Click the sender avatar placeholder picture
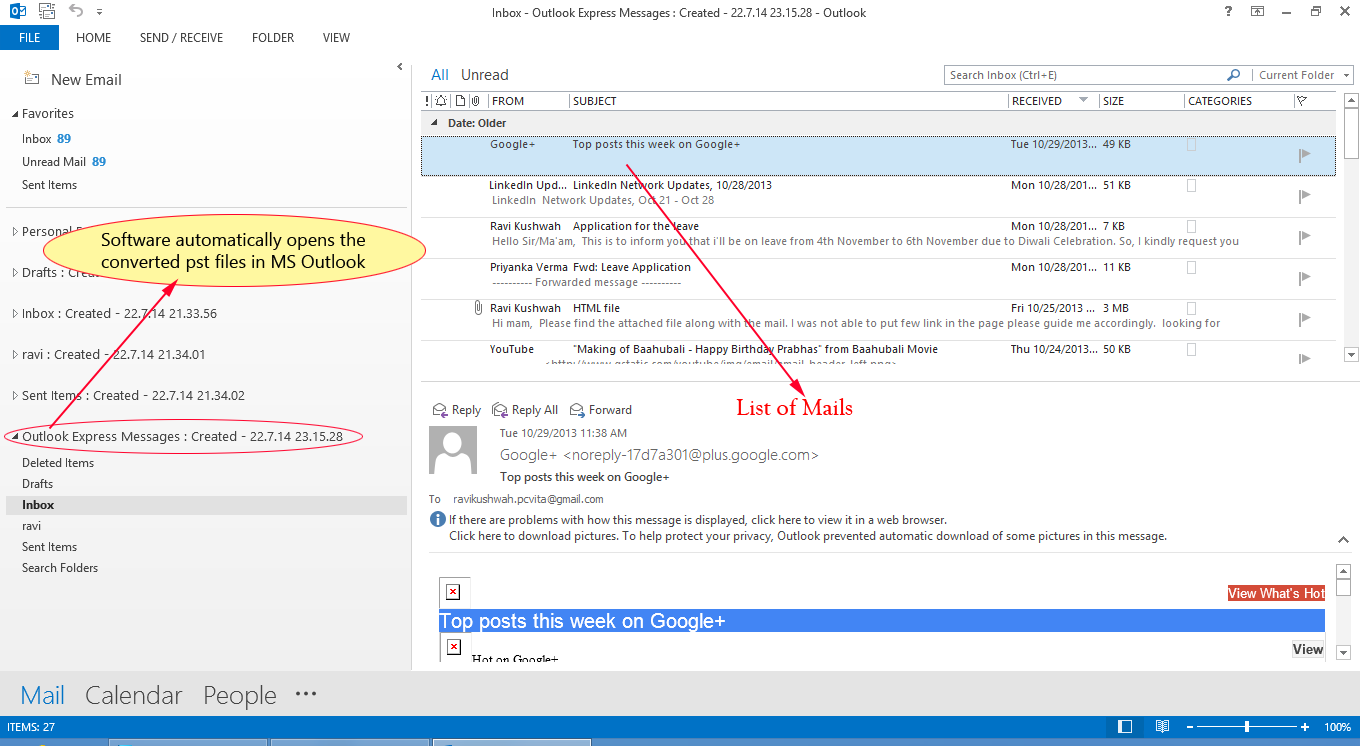The width and height of the screenshot is (1360, 746). (453, 450)
